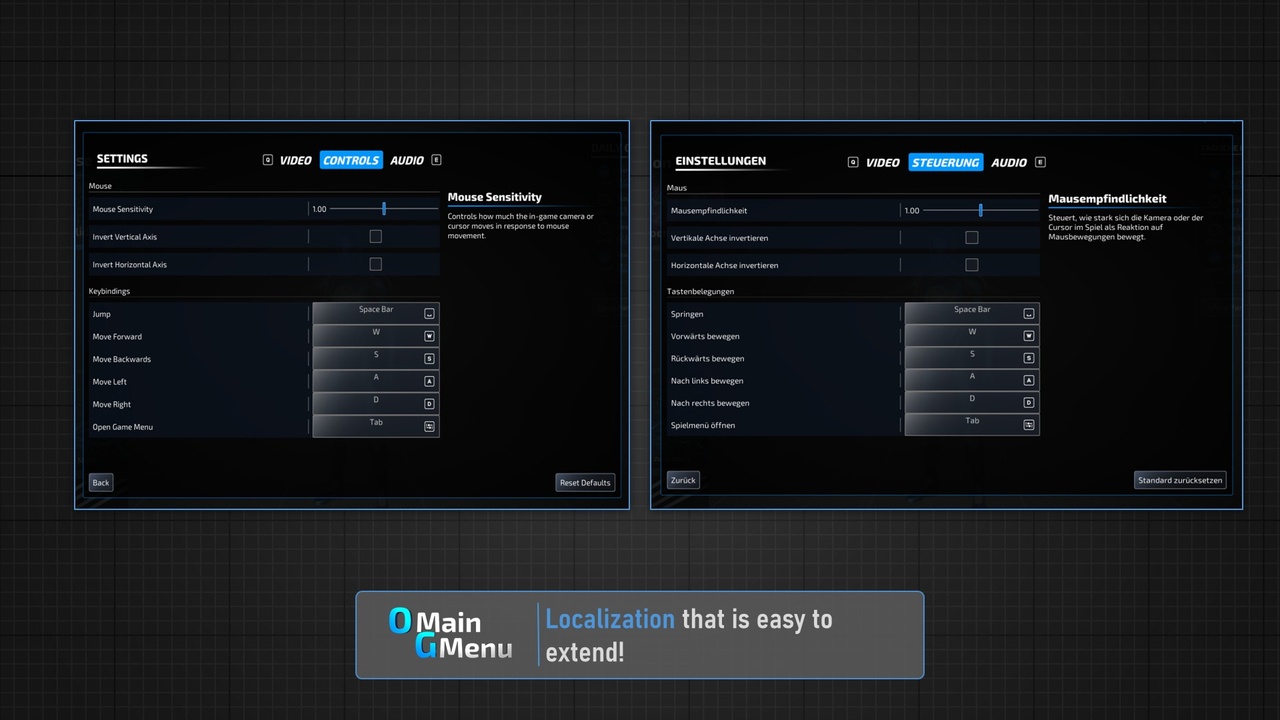Click the Reset Defaults button
The height and width of the screenshot is (720, 1280).
(584, 482)
